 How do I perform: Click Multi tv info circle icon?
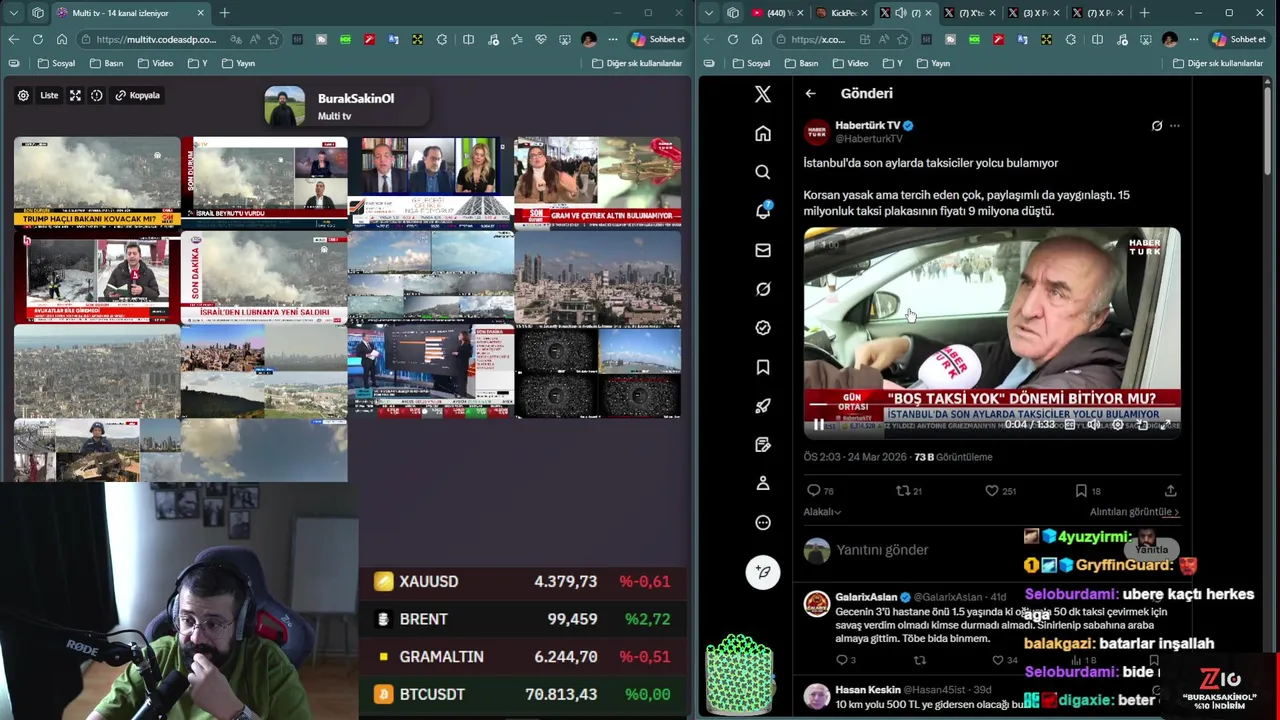(97, 95)
